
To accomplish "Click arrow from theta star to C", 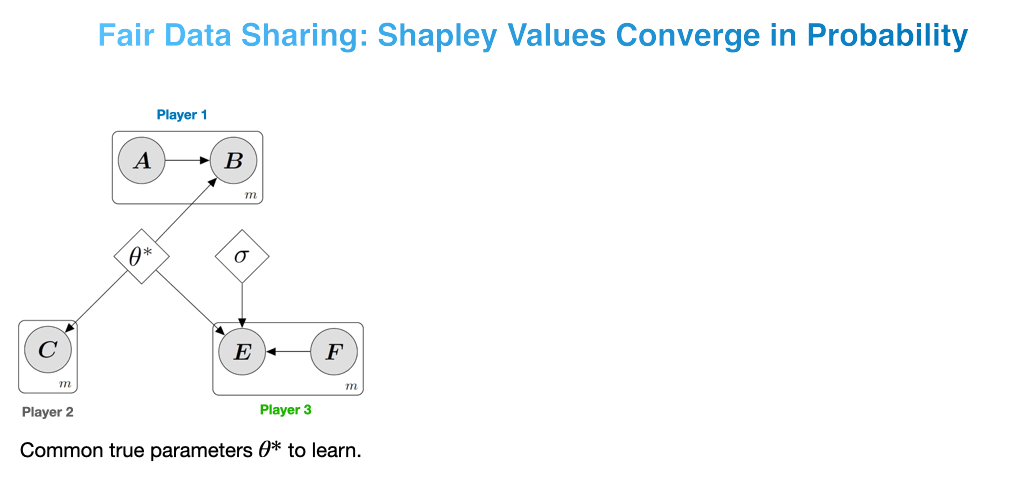I will click(96, 298).
